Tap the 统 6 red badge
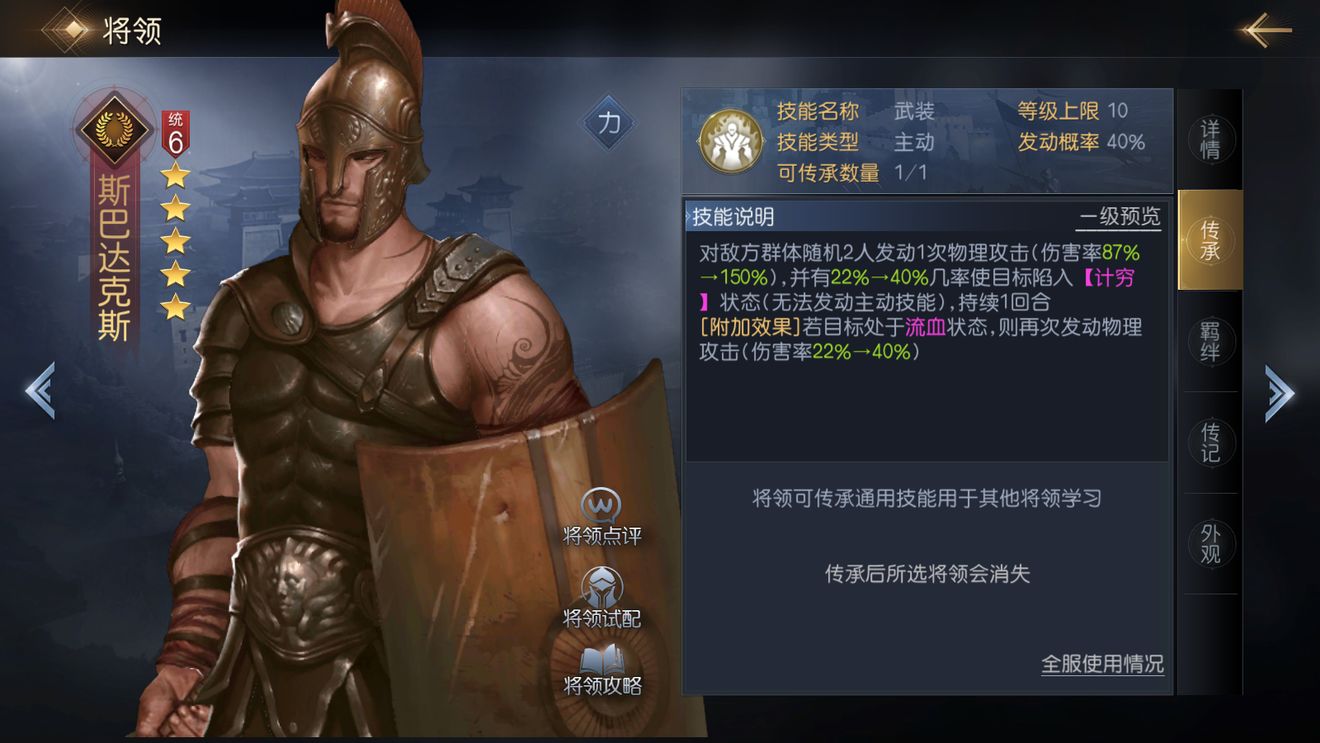The width and height of the screenshot is (1320, 743). 176,133
